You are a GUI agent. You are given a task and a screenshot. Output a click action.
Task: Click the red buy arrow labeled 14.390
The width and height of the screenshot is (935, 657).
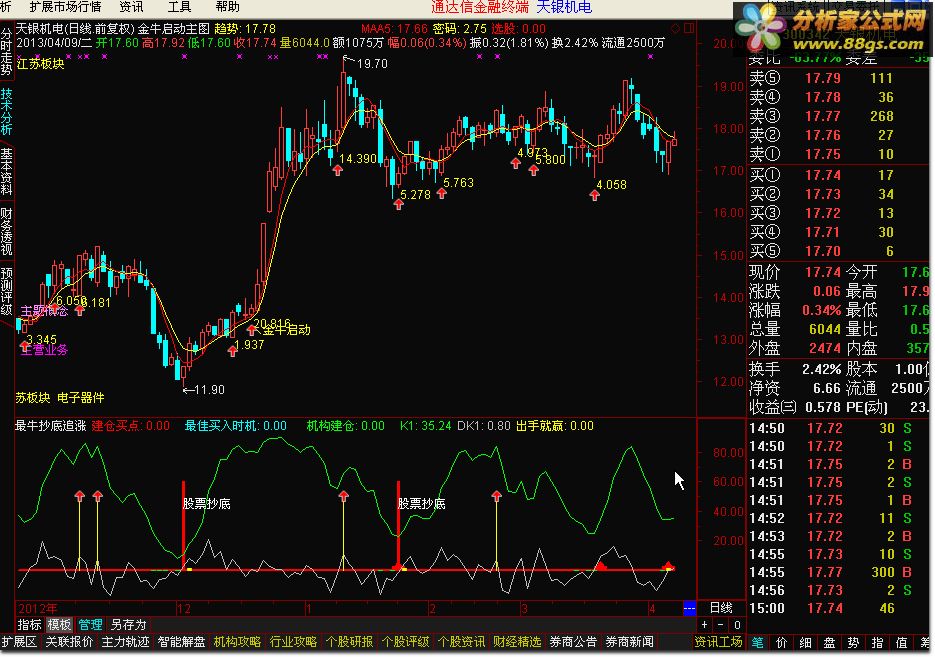point(338,170)
